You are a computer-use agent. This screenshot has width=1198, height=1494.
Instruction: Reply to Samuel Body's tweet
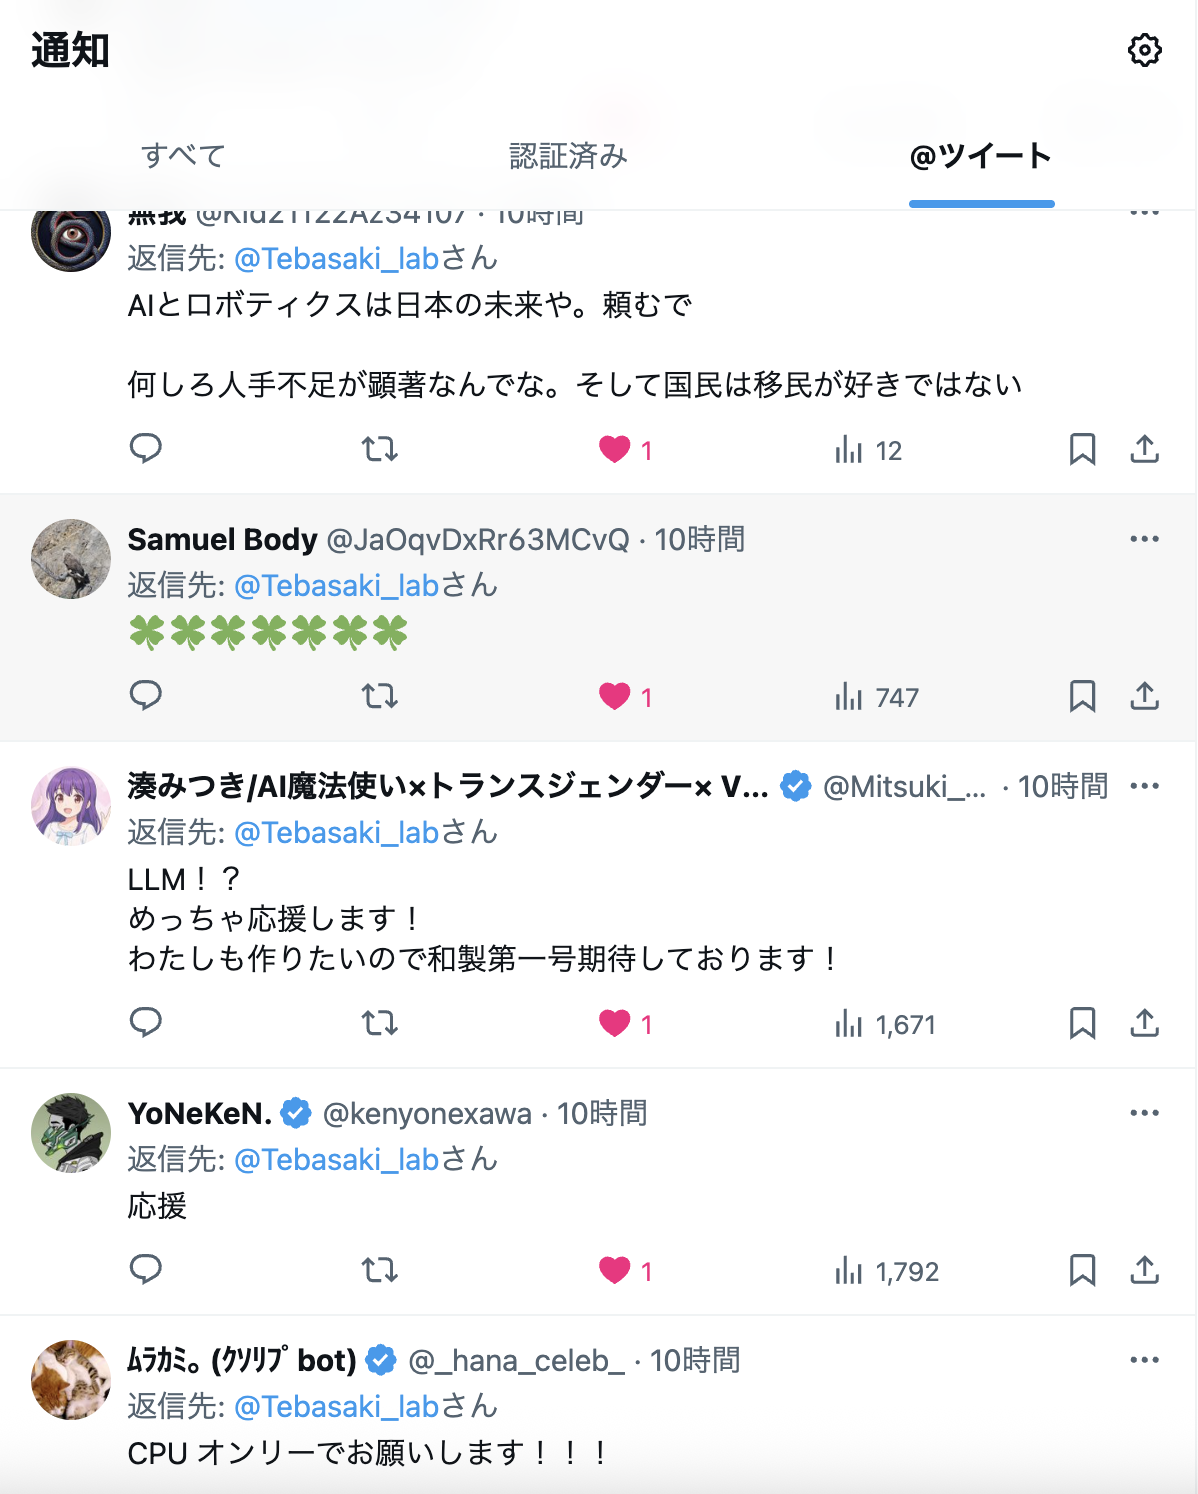(146, 695)
